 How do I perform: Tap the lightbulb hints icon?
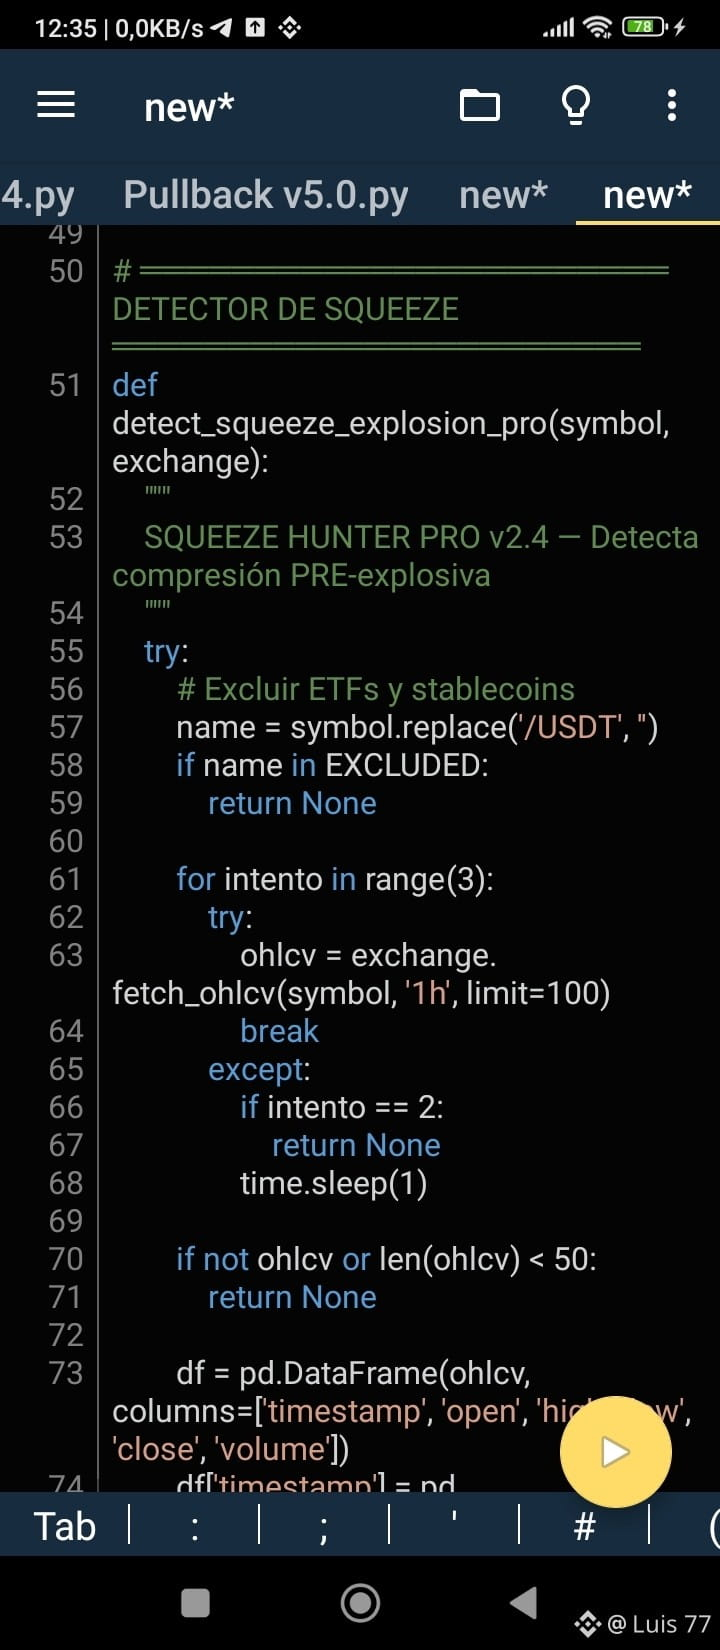pyautogui.click(x=576, y=105)
